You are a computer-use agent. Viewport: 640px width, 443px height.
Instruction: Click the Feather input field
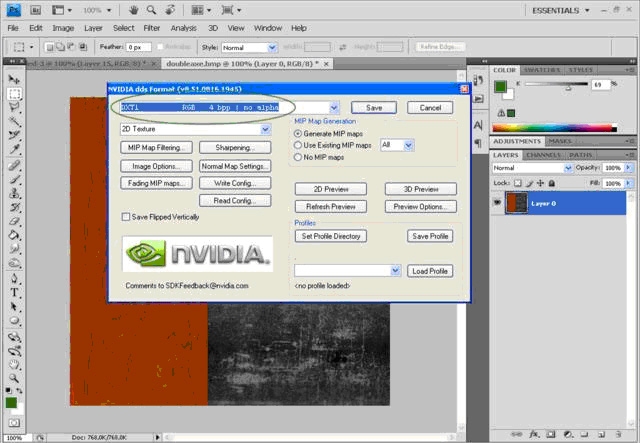[139, 47]
